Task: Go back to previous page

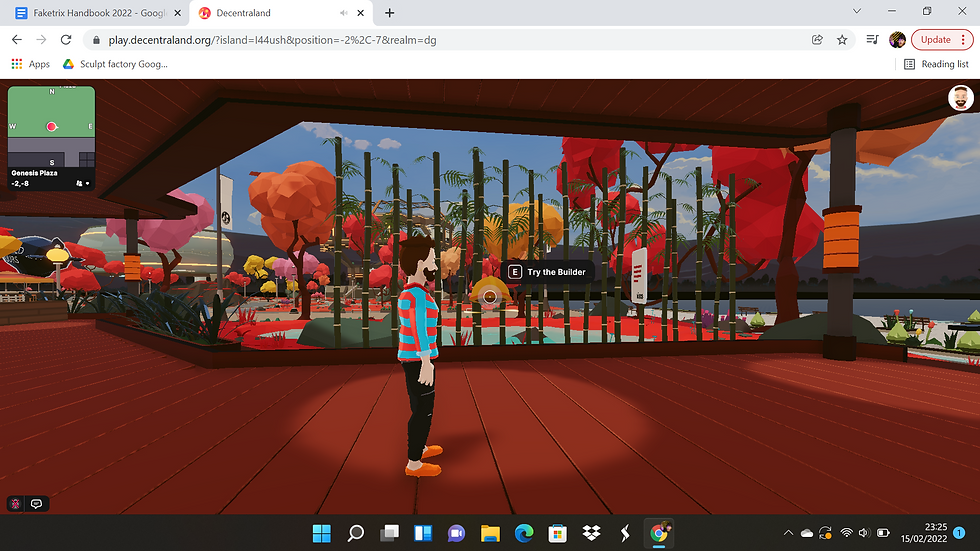Action: click(17, 39)
